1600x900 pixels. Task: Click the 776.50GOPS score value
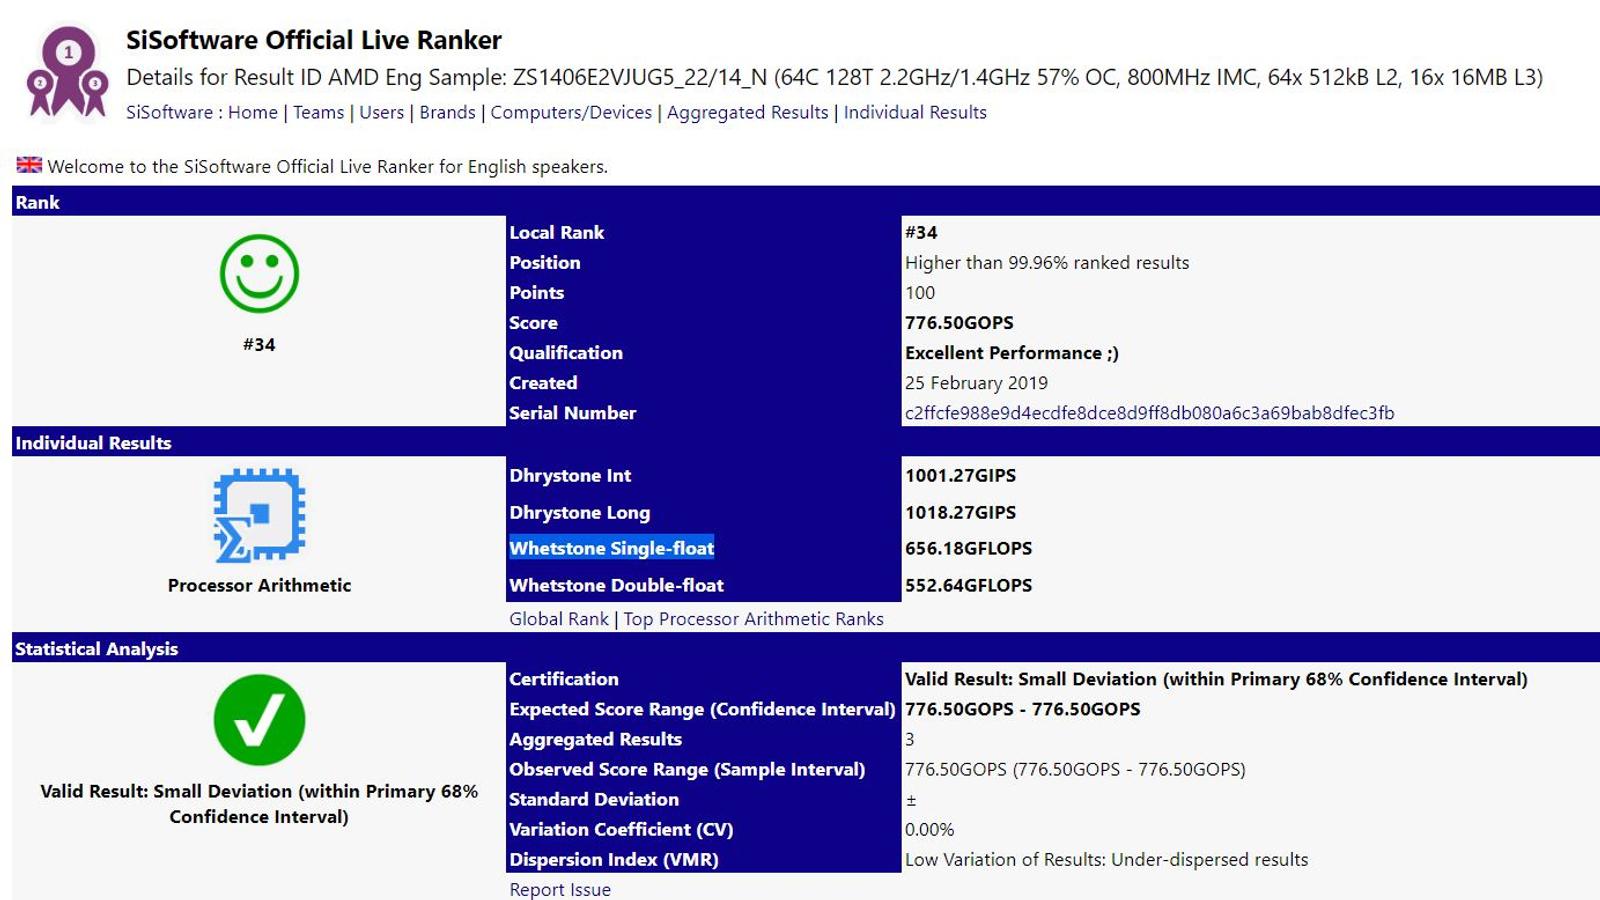coord(960,323)
